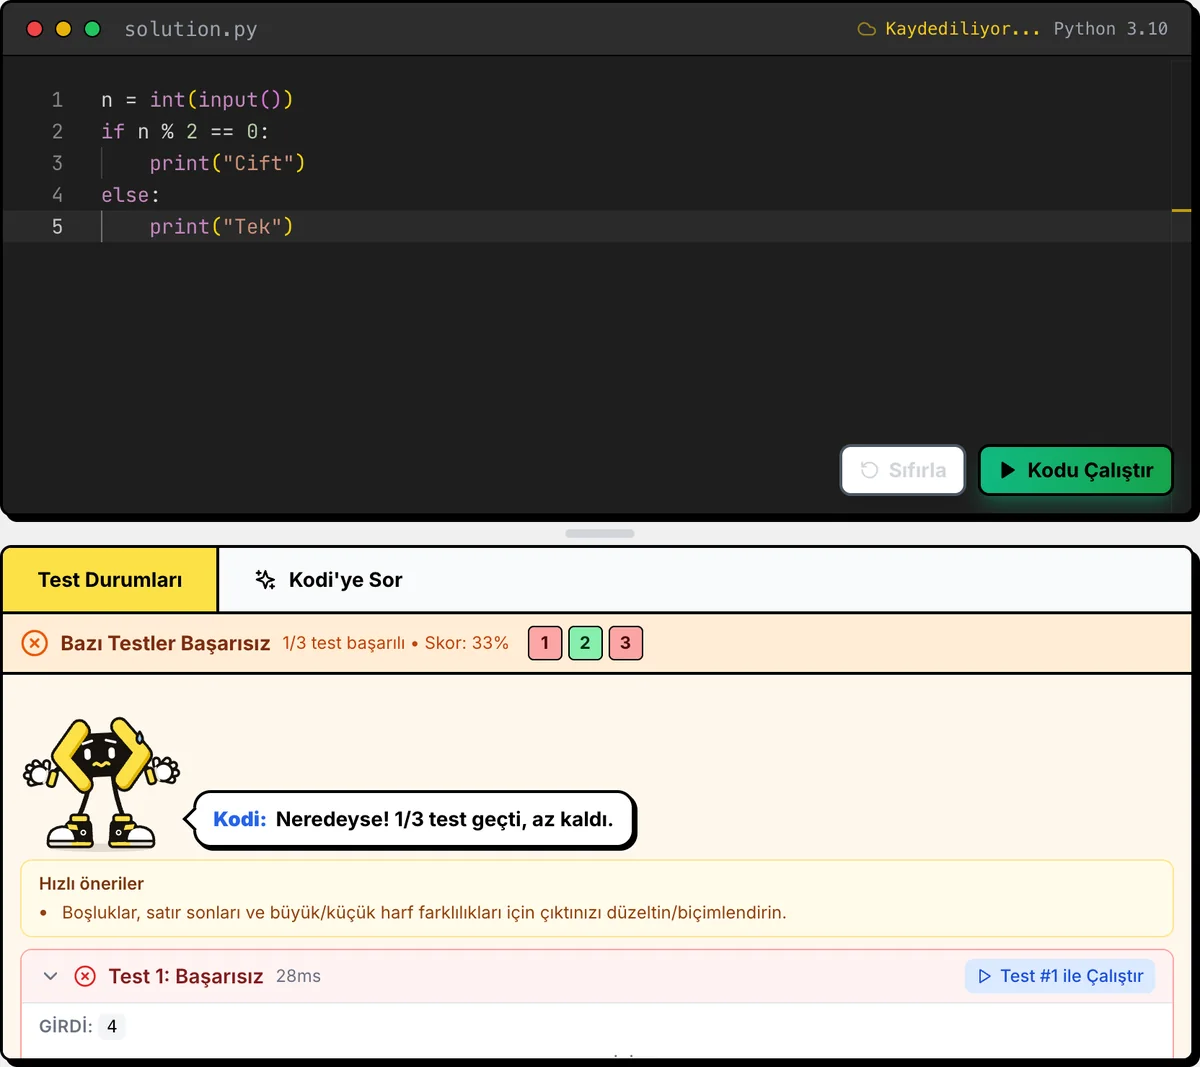Click the Kaydediliyor... saving status text

coord(962,29)
